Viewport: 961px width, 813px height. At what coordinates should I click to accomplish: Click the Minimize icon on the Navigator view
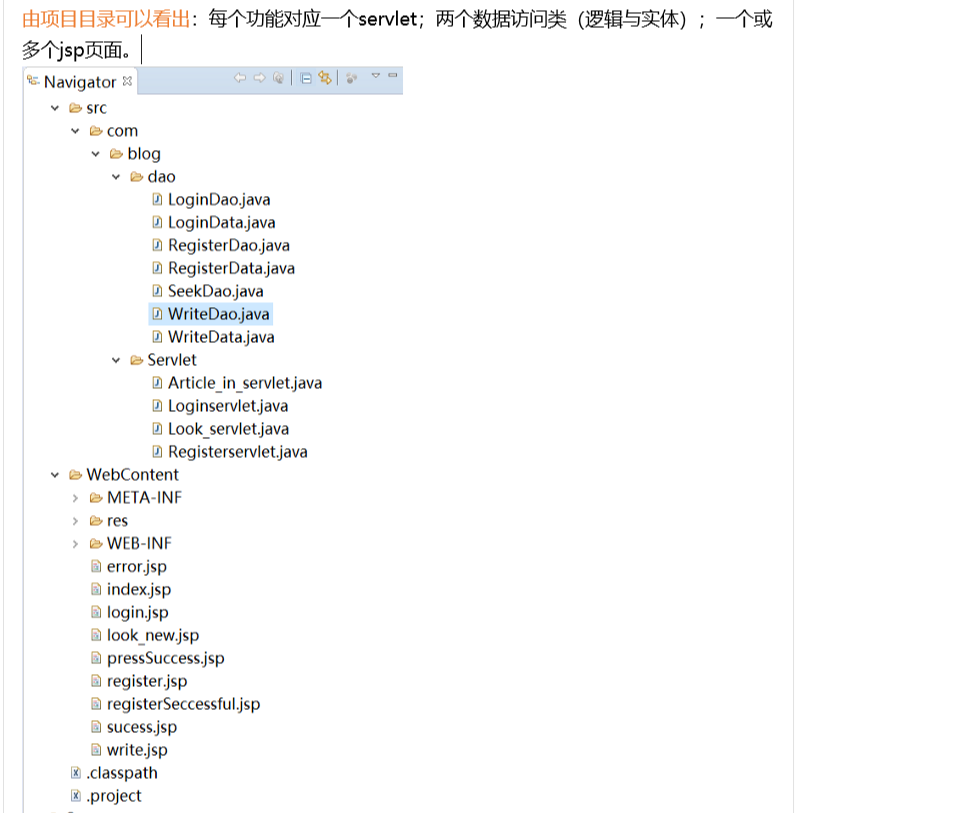[x=394, y=78]
